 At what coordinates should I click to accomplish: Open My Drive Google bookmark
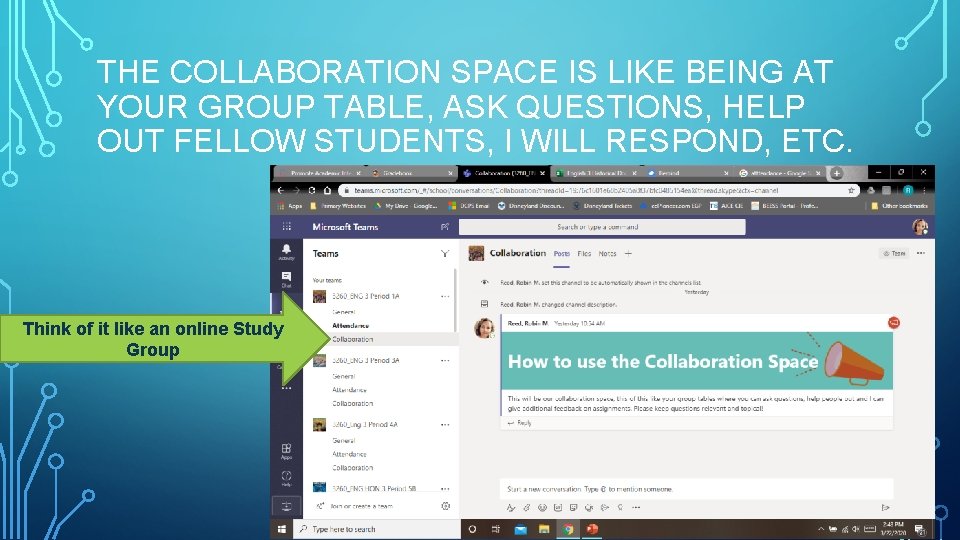pos(405,206)
